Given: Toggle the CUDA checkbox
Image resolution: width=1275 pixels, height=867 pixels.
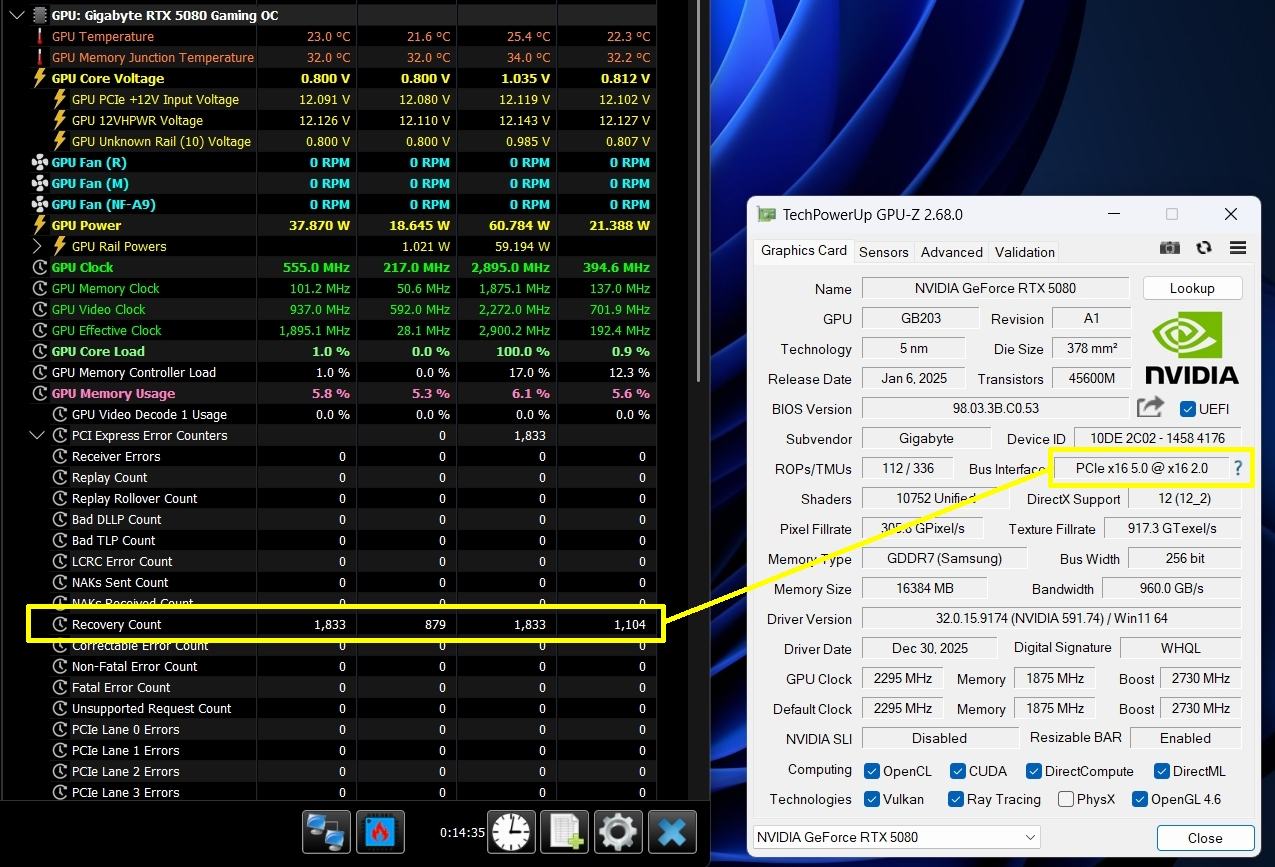Looking at the screenshot, I should pos(958,771).
